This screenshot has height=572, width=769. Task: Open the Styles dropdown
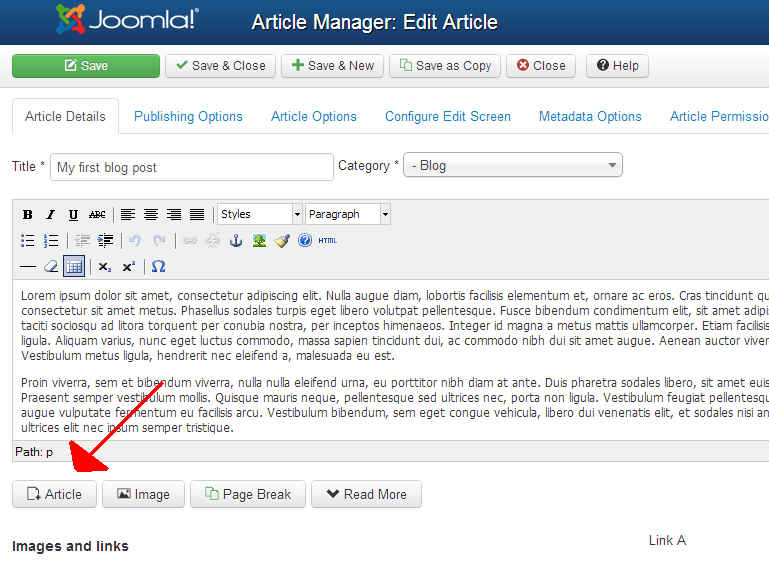pyautogui.click(x=259, y=214)
